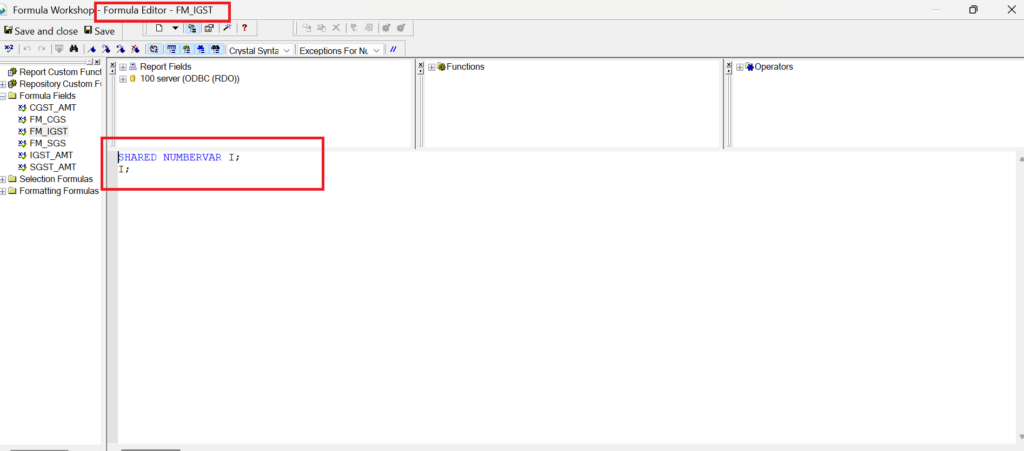Click the Undo arrow icon
1024x451 pixels.
27,49
